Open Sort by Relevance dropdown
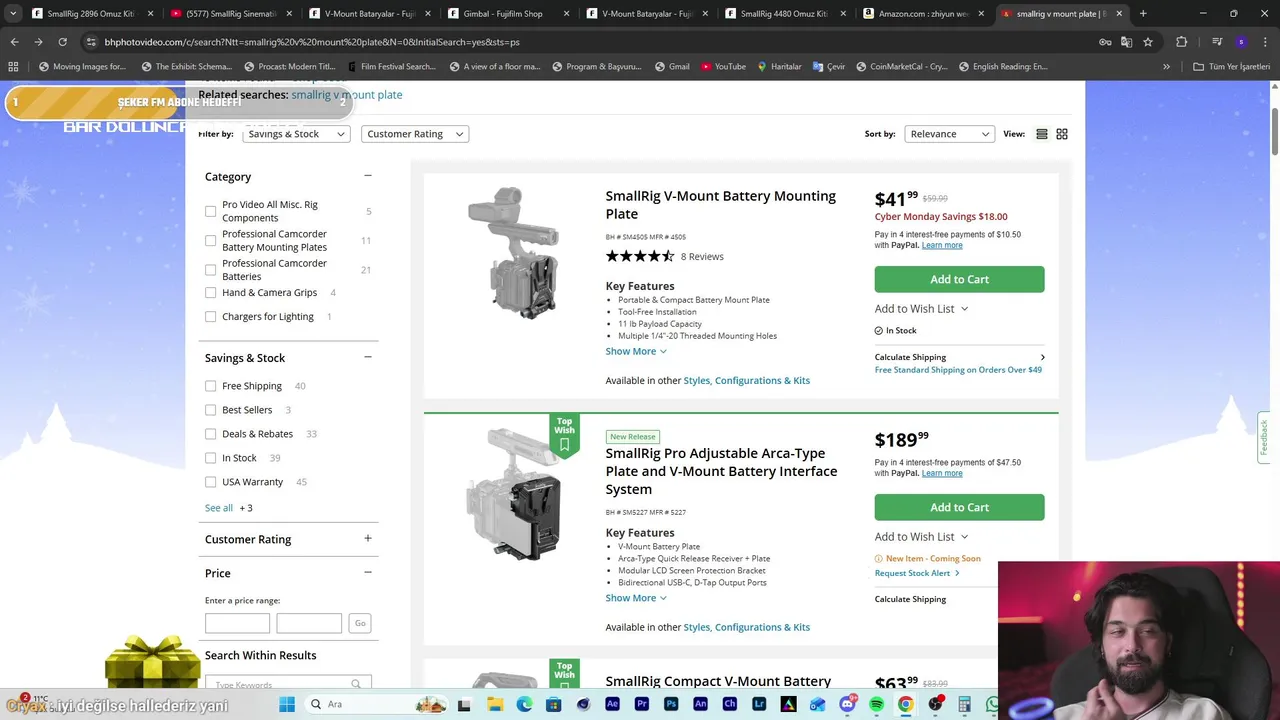 pyautogui.click(x=949, y=134)
